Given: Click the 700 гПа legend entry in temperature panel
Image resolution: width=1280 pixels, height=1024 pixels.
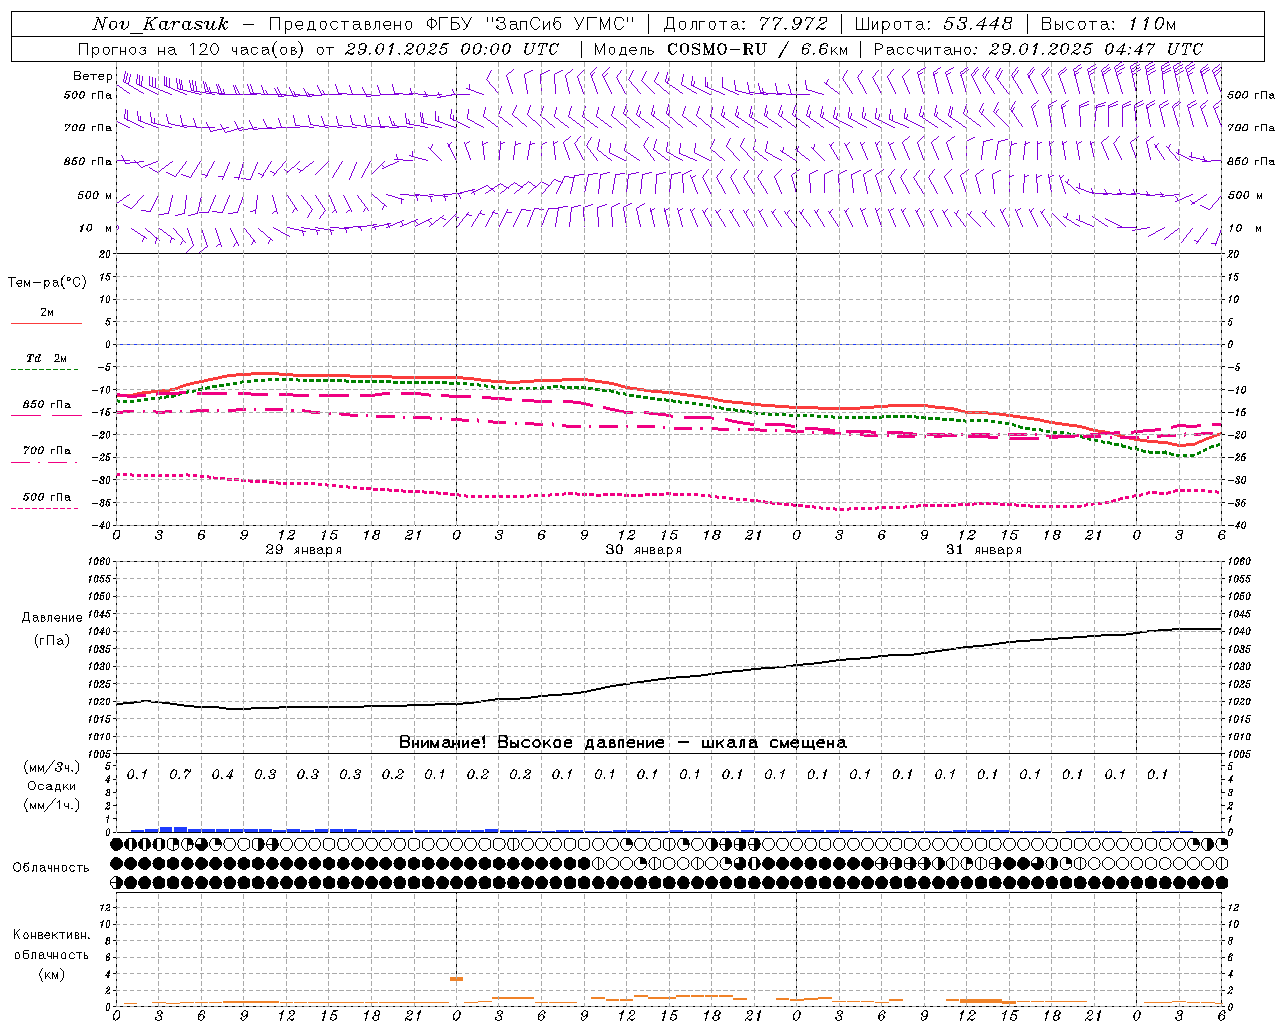Looking at the screenshot, I should (47, 450).
